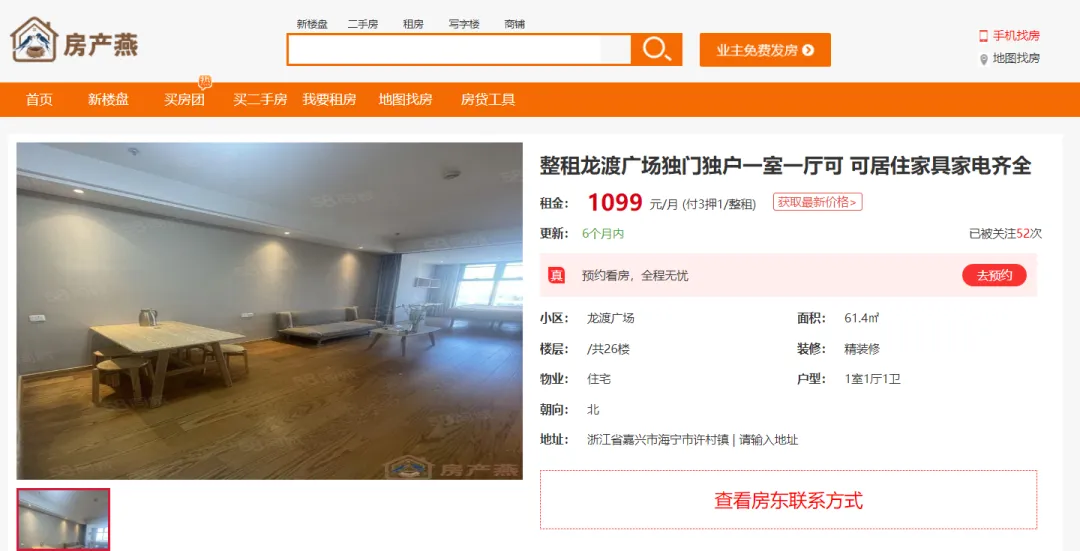Open 首页 in the orange navigation bar
The width and height of the screenshot is (1080, 551).
[39, 100]
